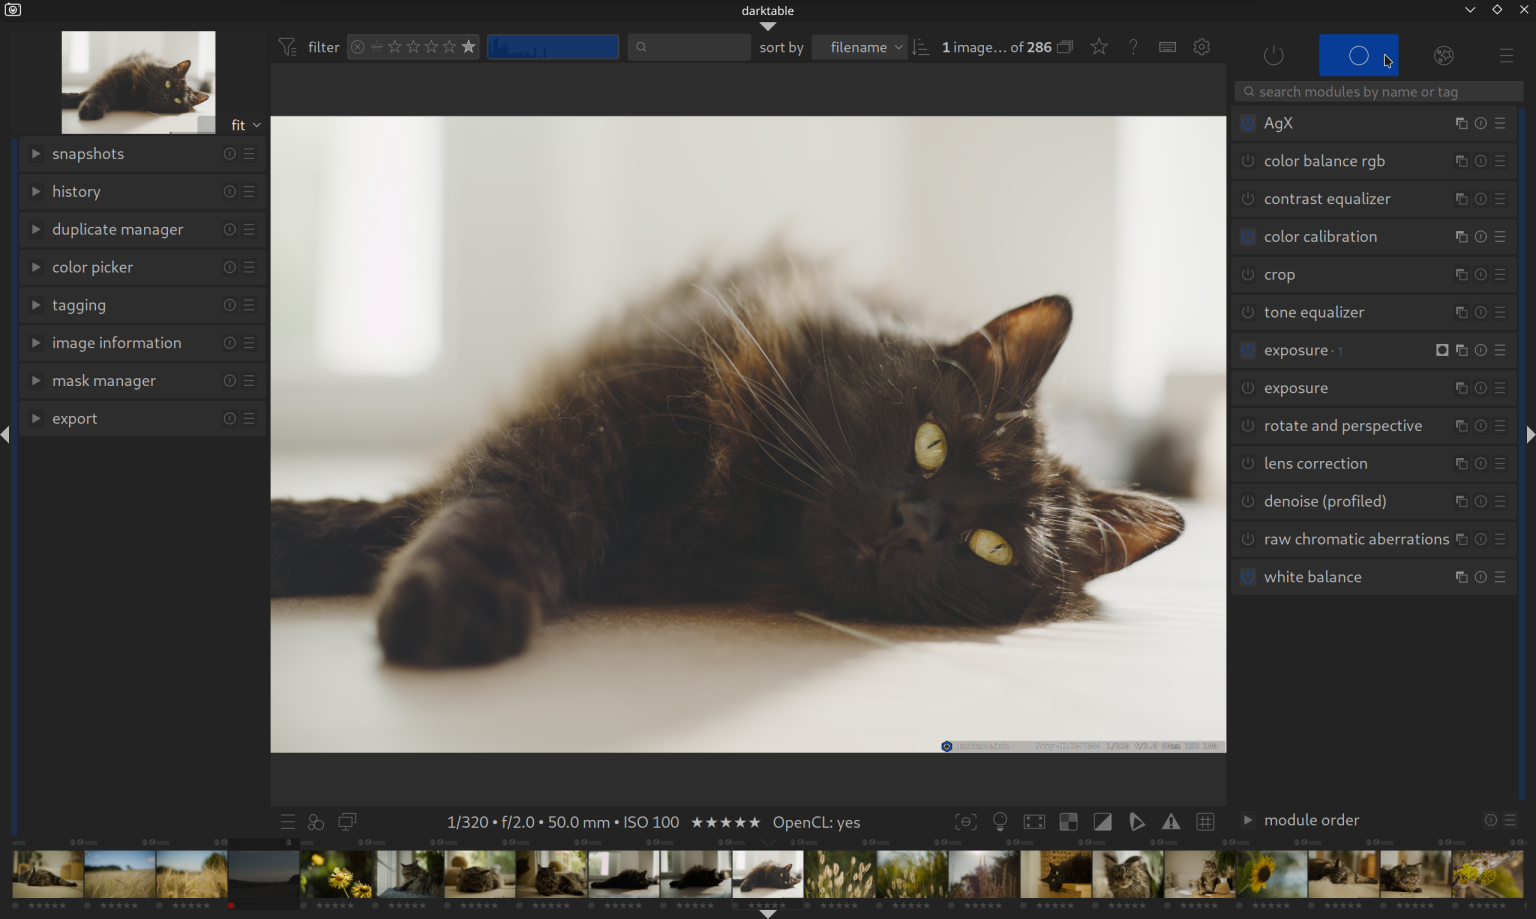Enable the color balance rgb module
This screenshot has width=1536, height=919.
click(1247, 161)
